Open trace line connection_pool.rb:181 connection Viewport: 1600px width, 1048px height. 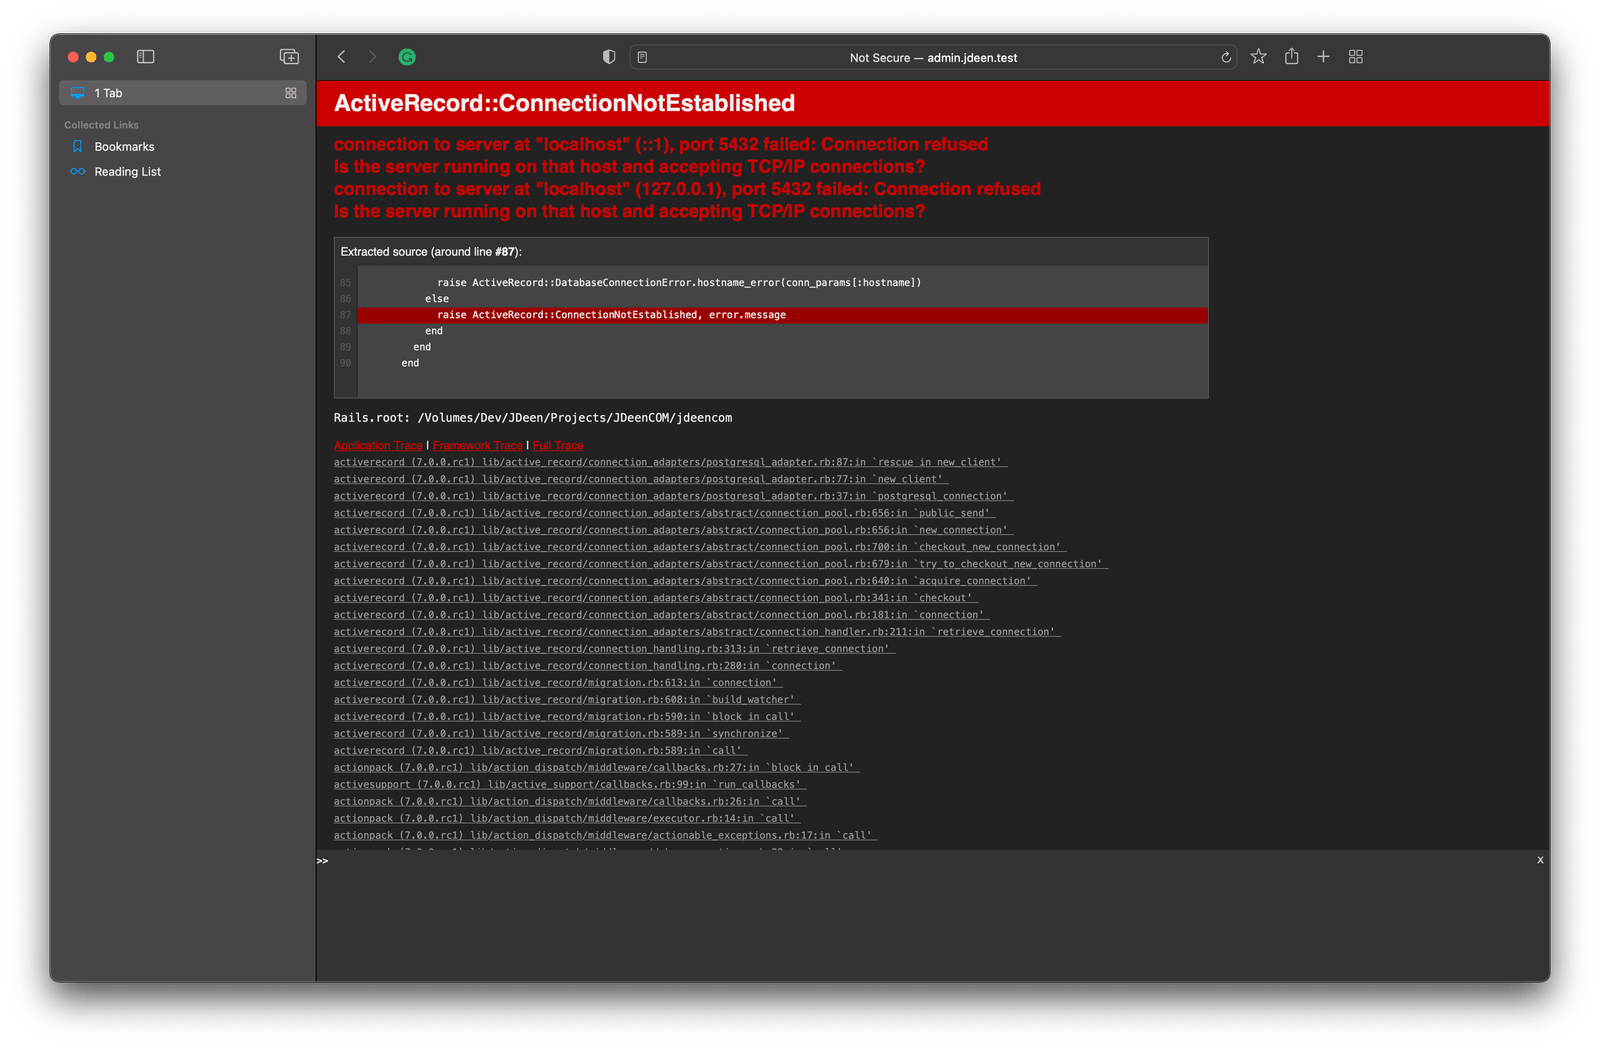662,615
